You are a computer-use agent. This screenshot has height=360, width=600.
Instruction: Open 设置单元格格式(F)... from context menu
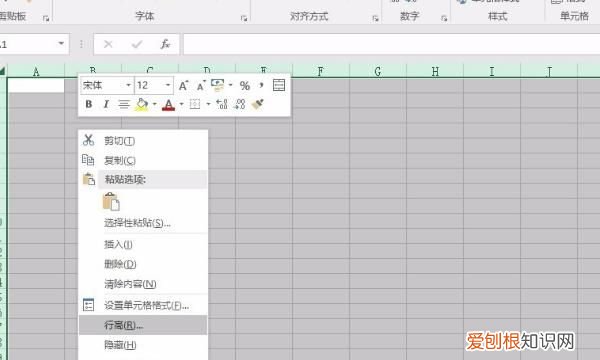pyautogui.click(x=143, y=305)
